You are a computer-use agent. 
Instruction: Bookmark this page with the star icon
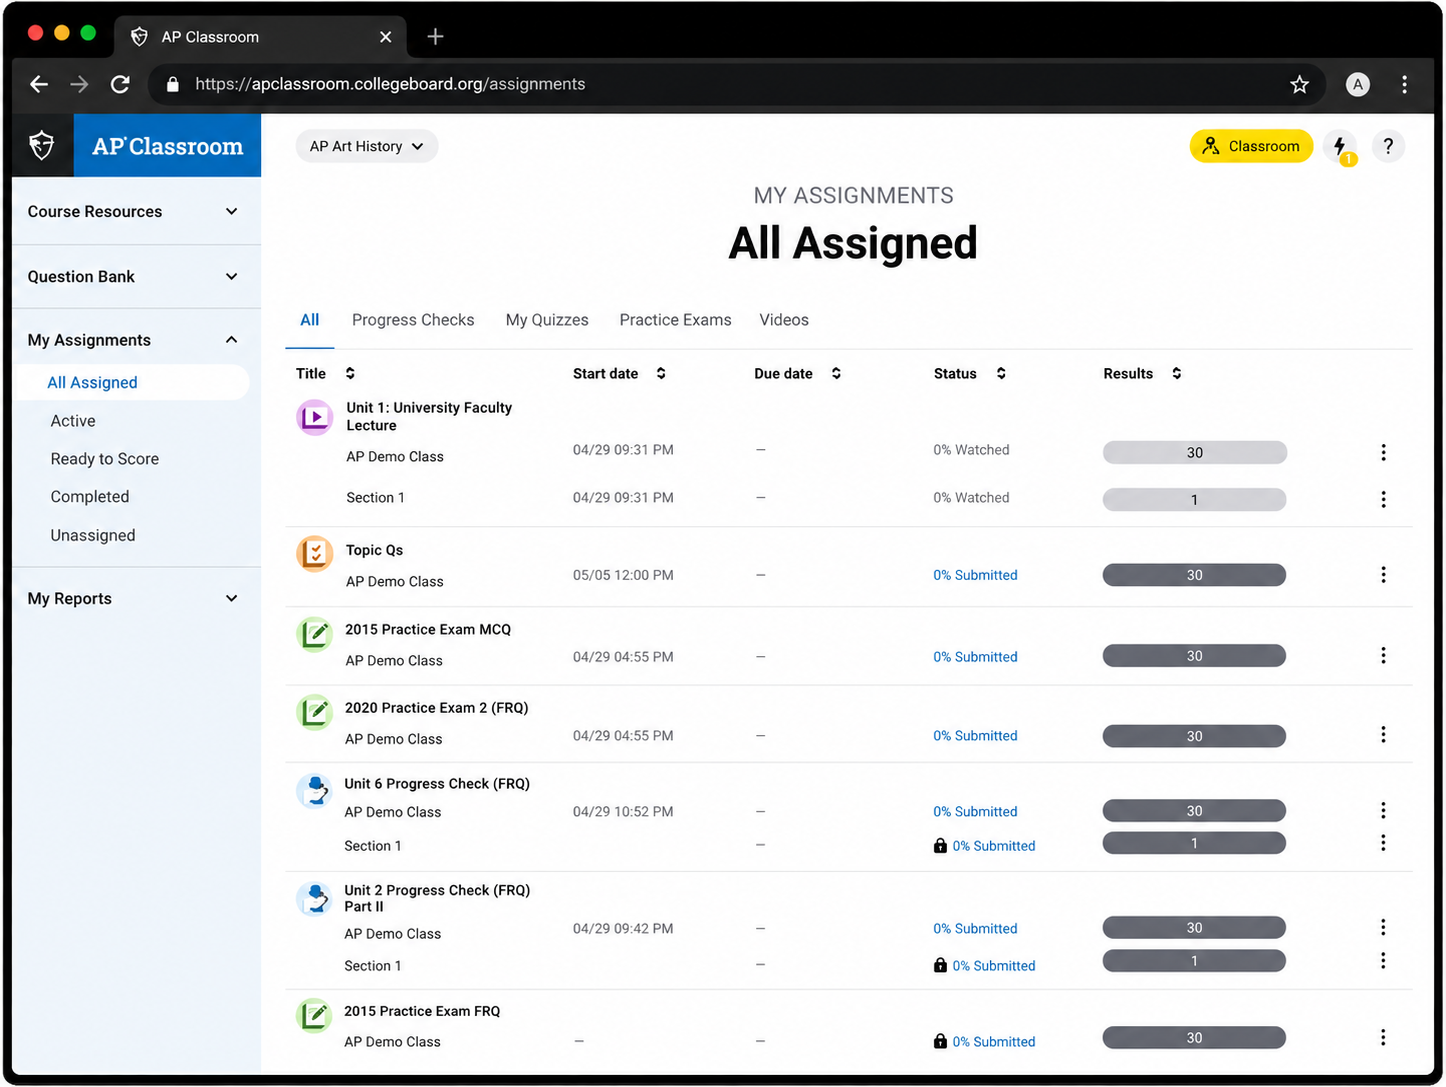[1299, 84]
